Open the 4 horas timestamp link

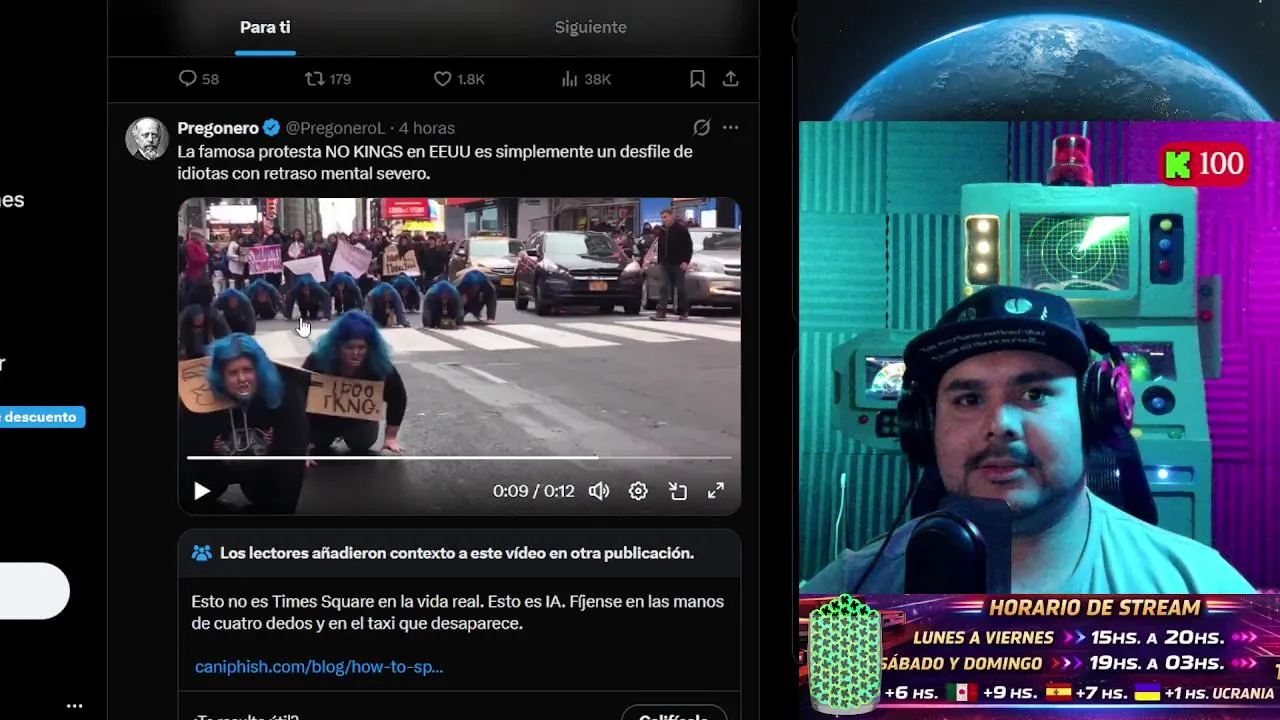(427, 128)
